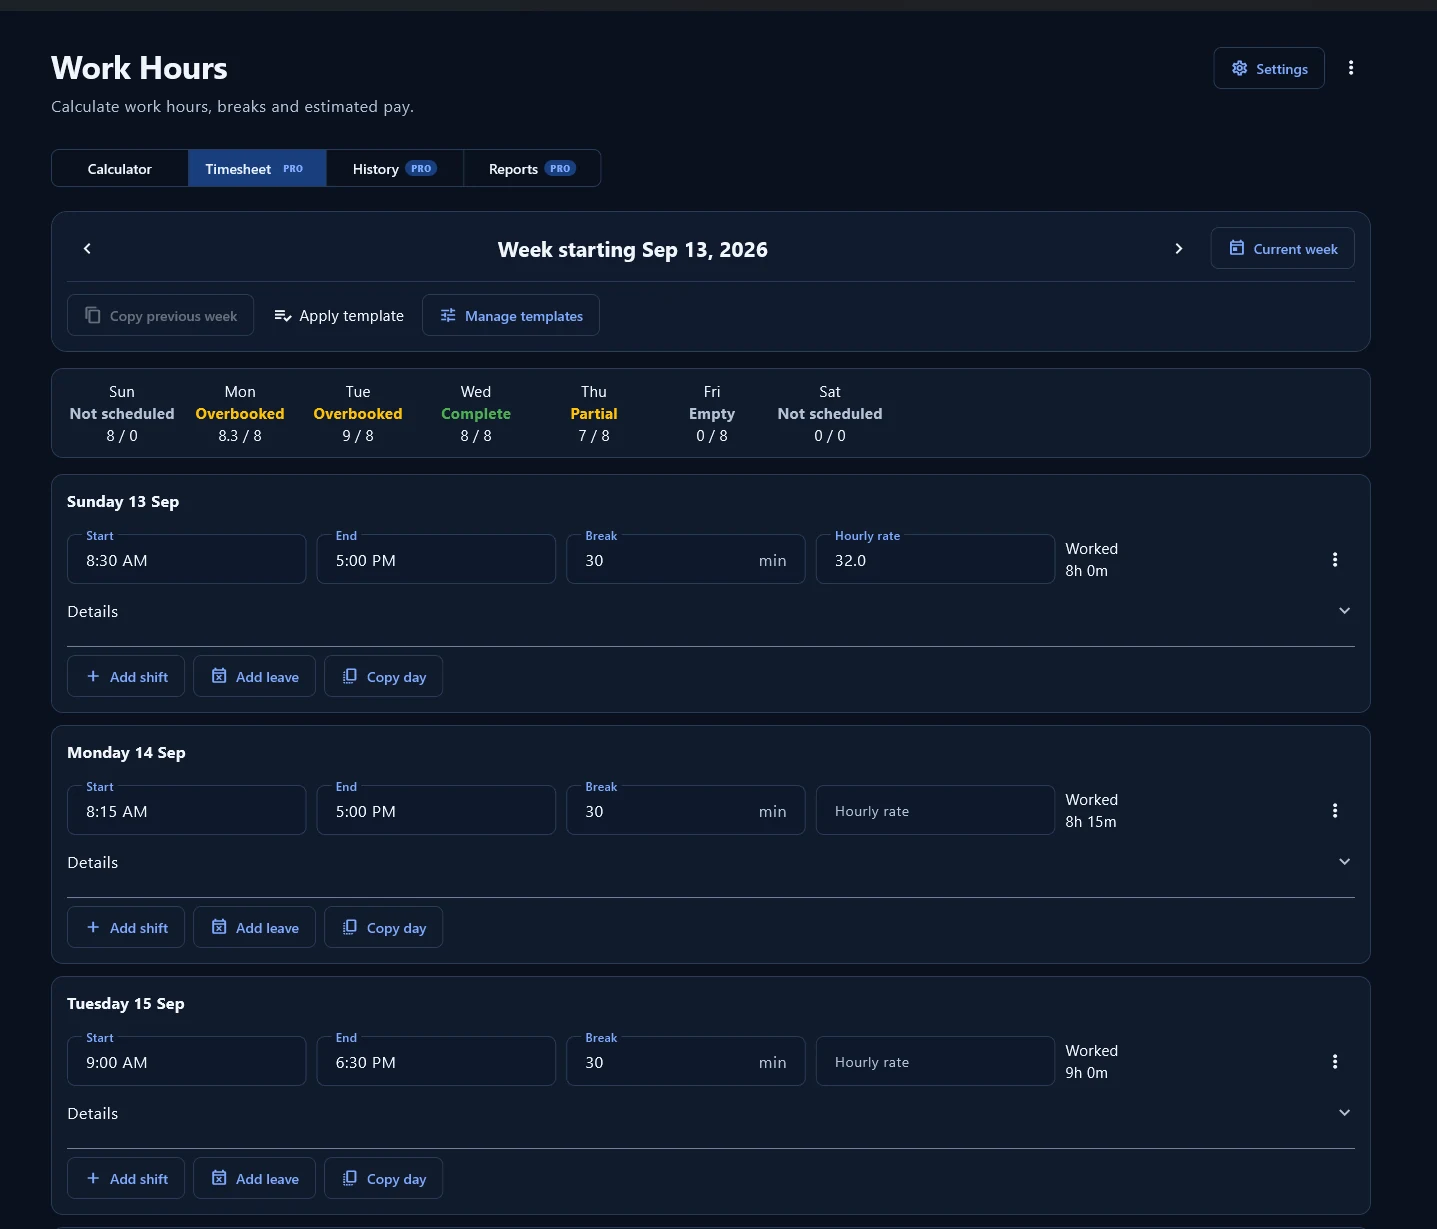Expand the Monday 14 Sep Details section
Screen dimensions: 1437x1229
pyautogui.click(x=710, y=862)
